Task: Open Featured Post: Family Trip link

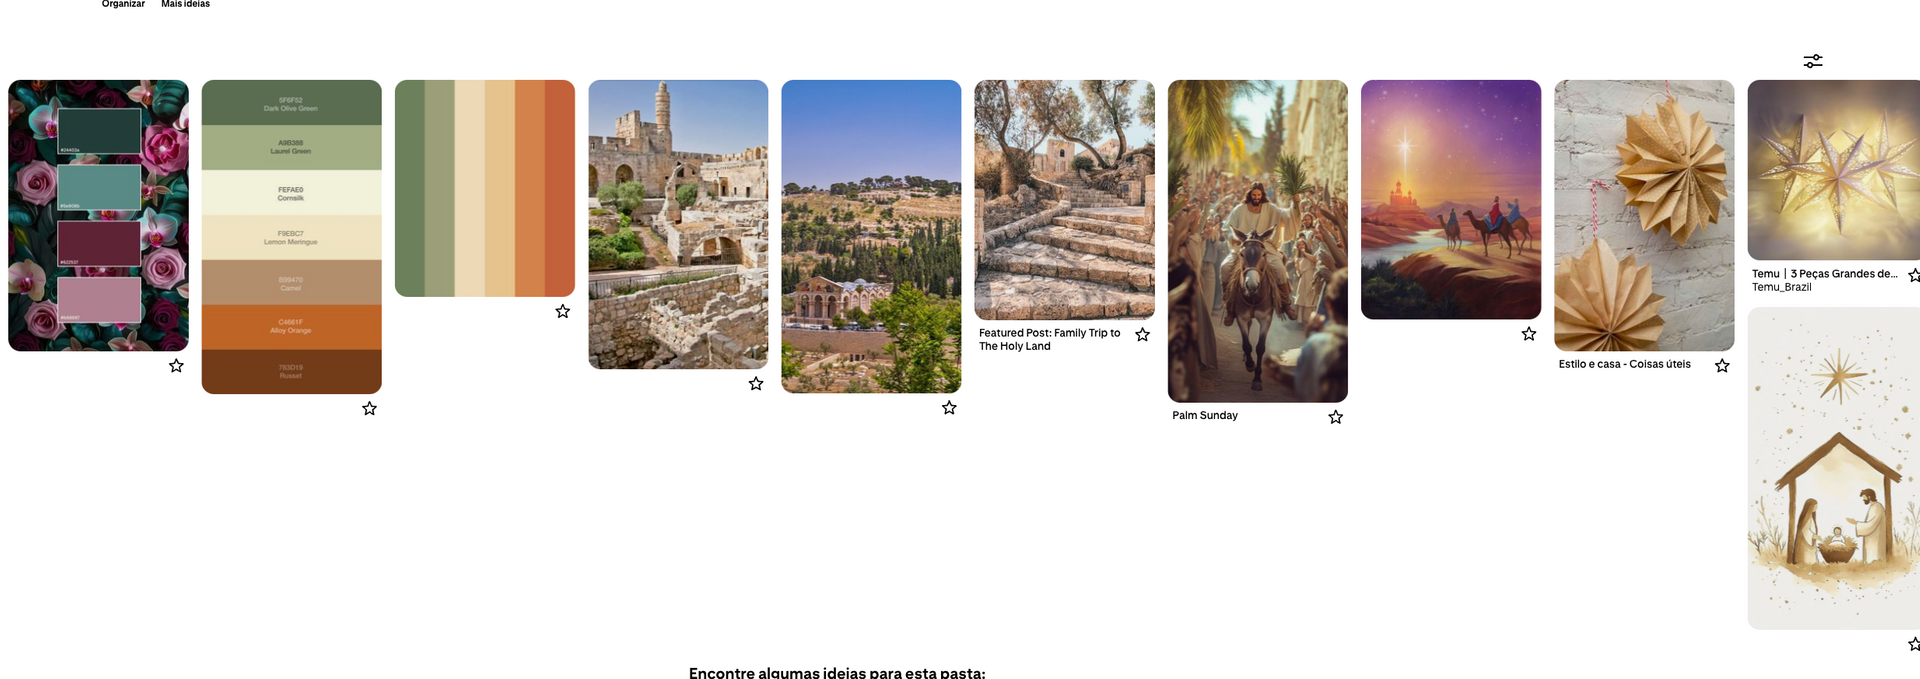Action: 1049,339
